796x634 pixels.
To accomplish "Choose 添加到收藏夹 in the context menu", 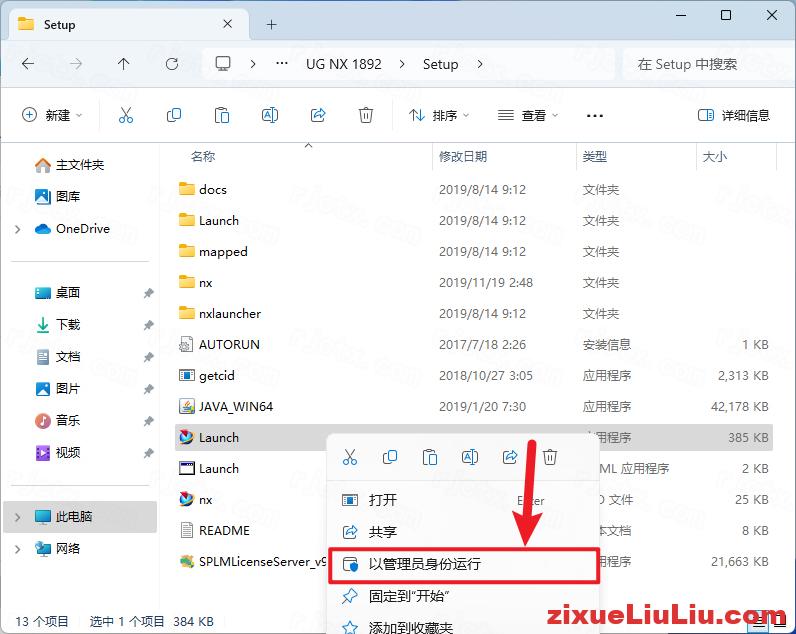I will (x=463, y=627).
